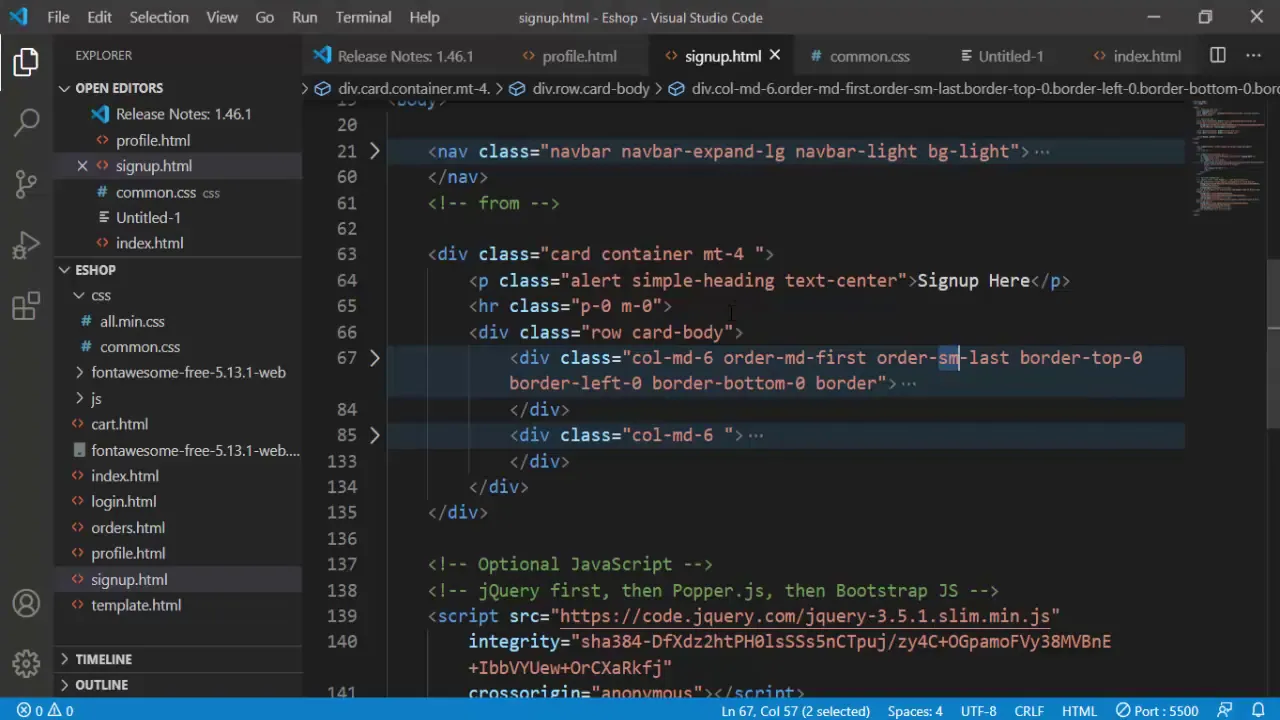Open cart.html in the file tree
The height and width of the screenshot is (720, 1280).
(119, 425)
